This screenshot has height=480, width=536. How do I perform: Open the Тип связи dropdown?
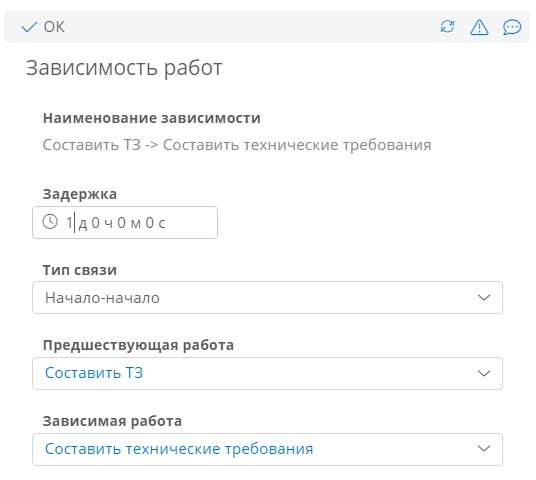point(267,297)
